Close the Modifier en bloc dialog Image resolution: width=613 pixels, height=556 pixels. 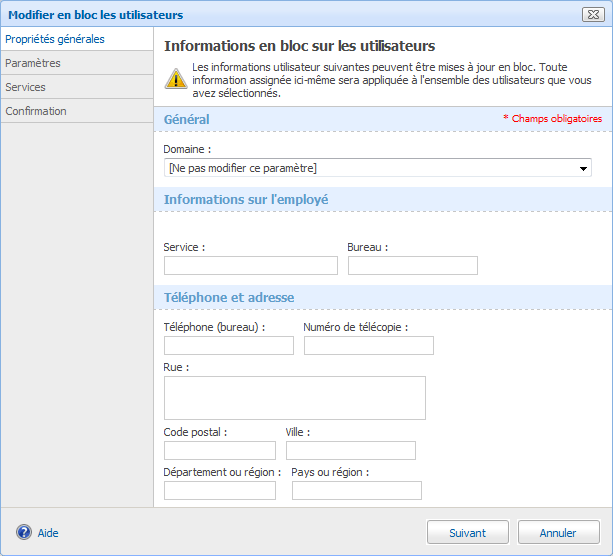point(591,15)
